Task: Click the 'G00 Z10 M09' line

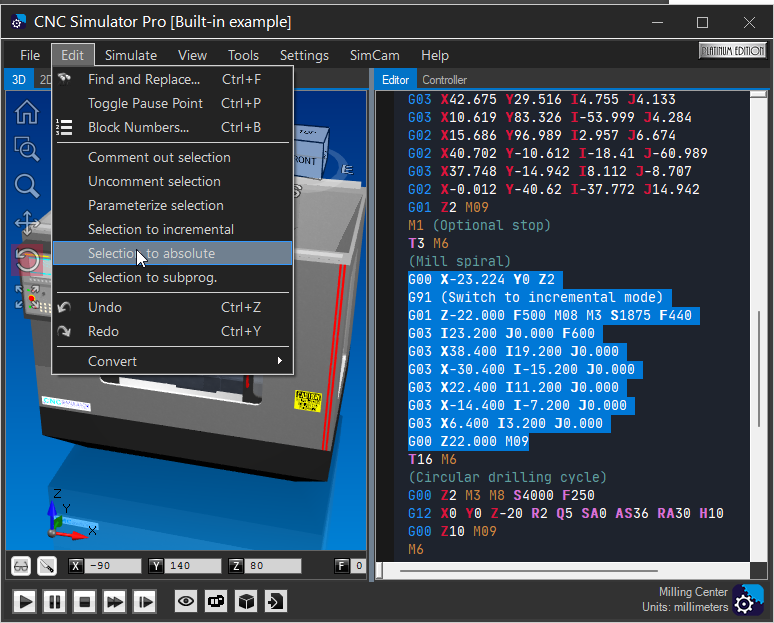Action: (x=452, y=531)
